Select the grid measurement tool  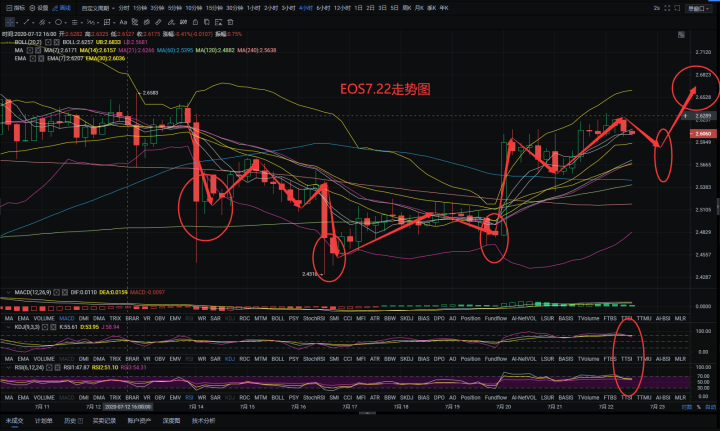click(x=107, y=22)
